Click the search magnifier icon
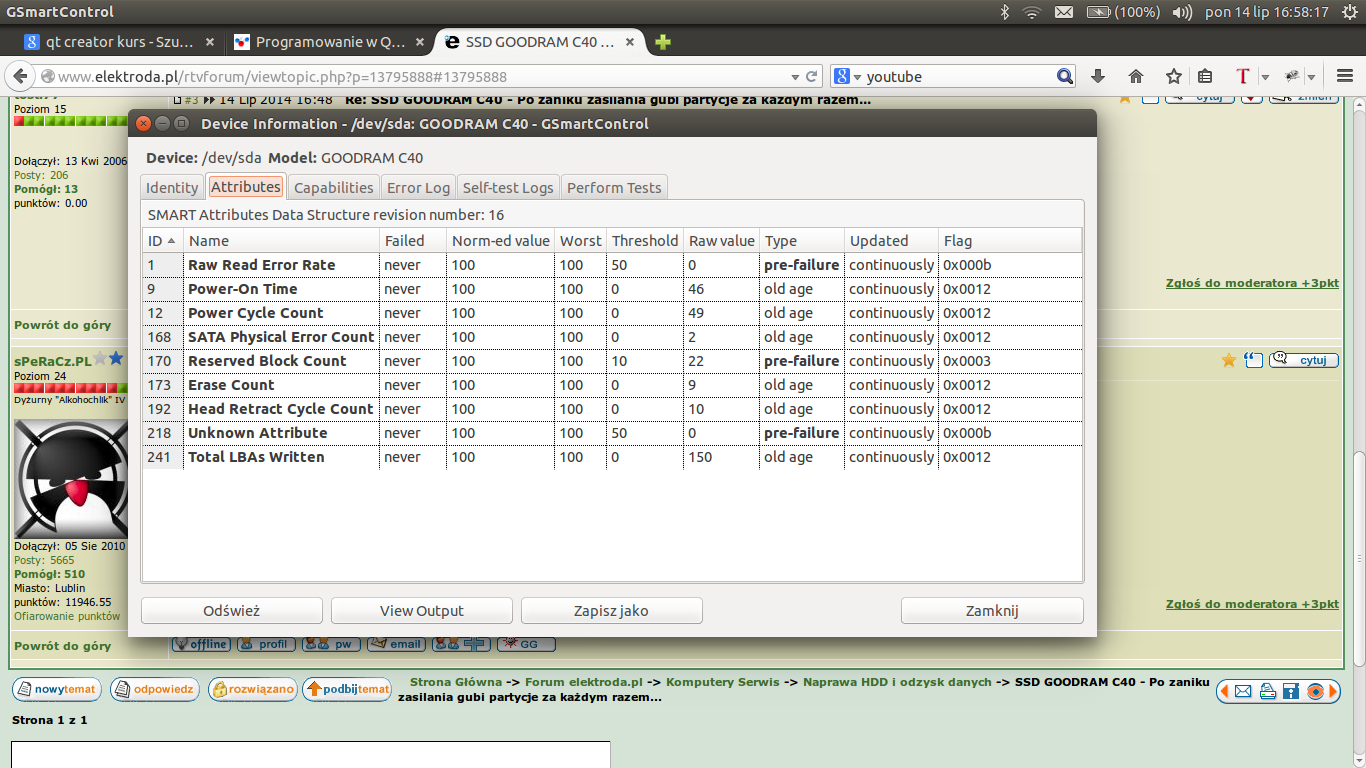Image resolution: width=1366 pixels, height=768 pixels. tap(1065, 76)
